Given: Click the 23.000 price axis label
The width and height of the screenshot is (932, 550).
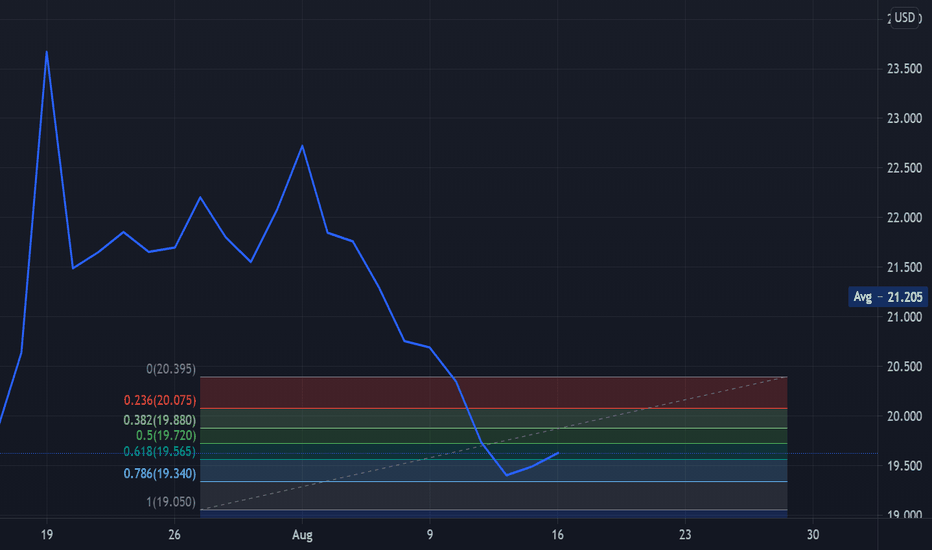Looking at the screenshot, I should pos(904,118).
